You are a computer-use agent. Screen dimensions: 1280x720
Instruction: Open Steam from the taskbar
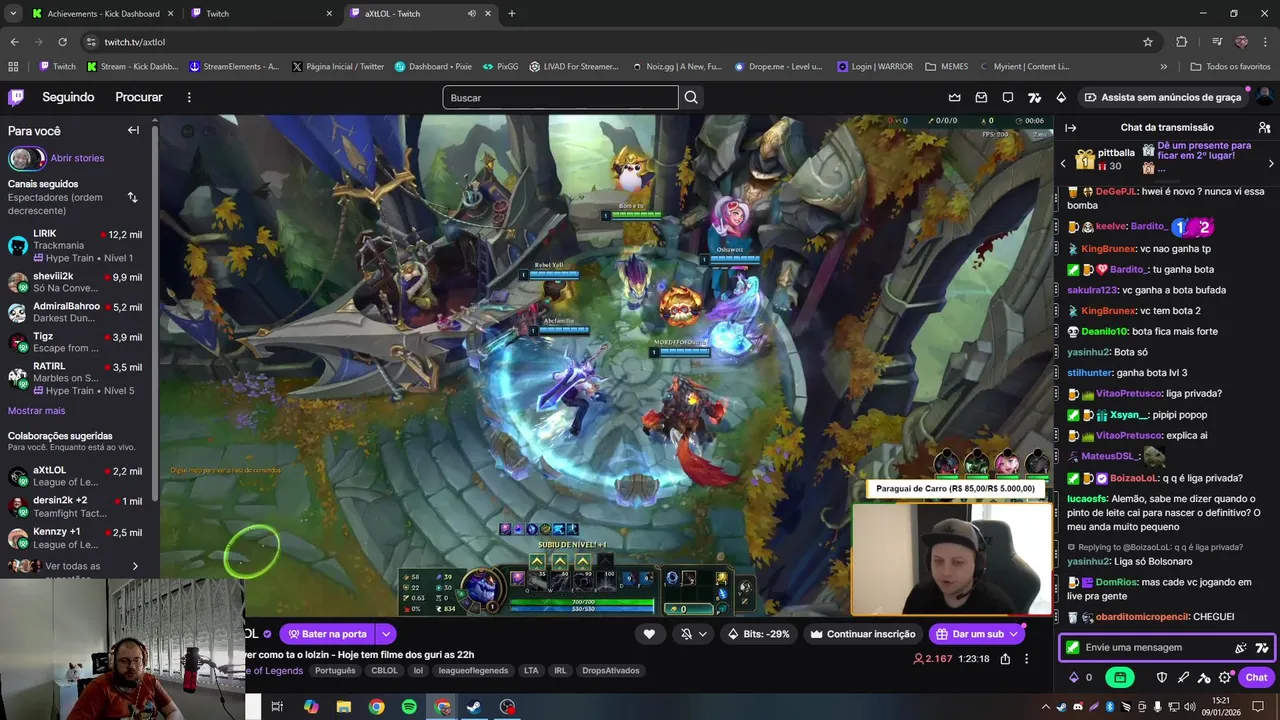click(475, 707)
